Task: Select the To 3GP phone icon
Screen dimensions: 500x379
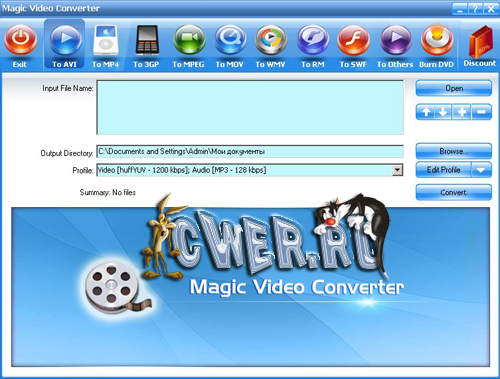Action: click(x=147, y=40)
